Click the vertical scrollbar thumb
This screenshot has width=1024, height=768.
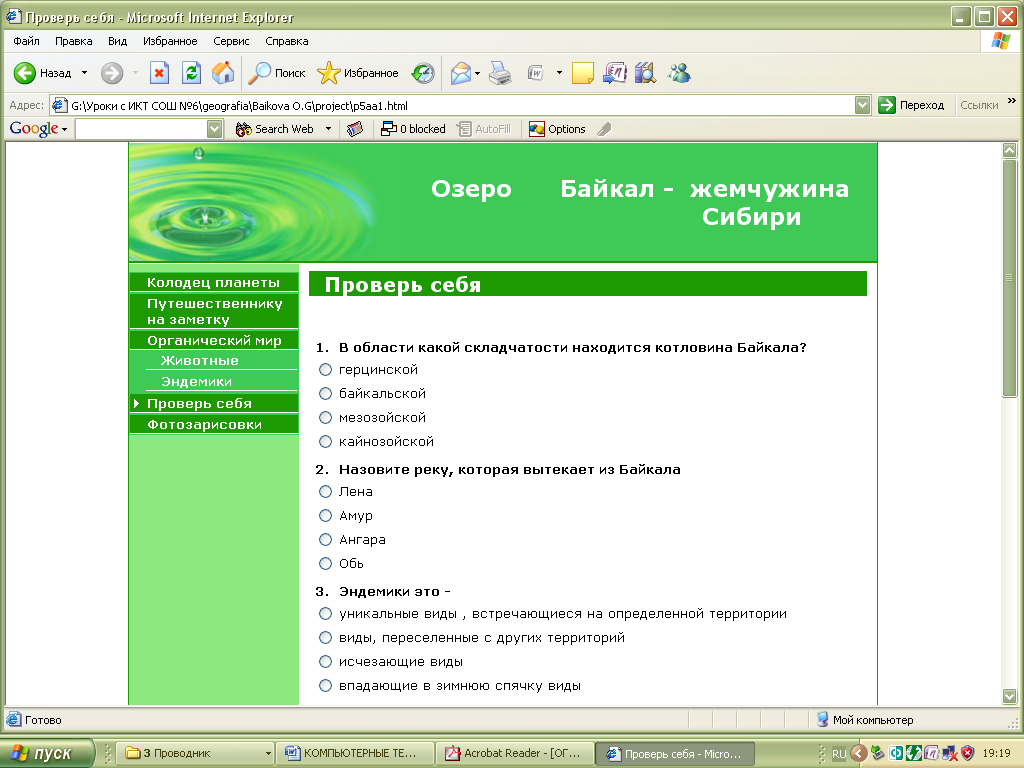[x=1010, y=277]
